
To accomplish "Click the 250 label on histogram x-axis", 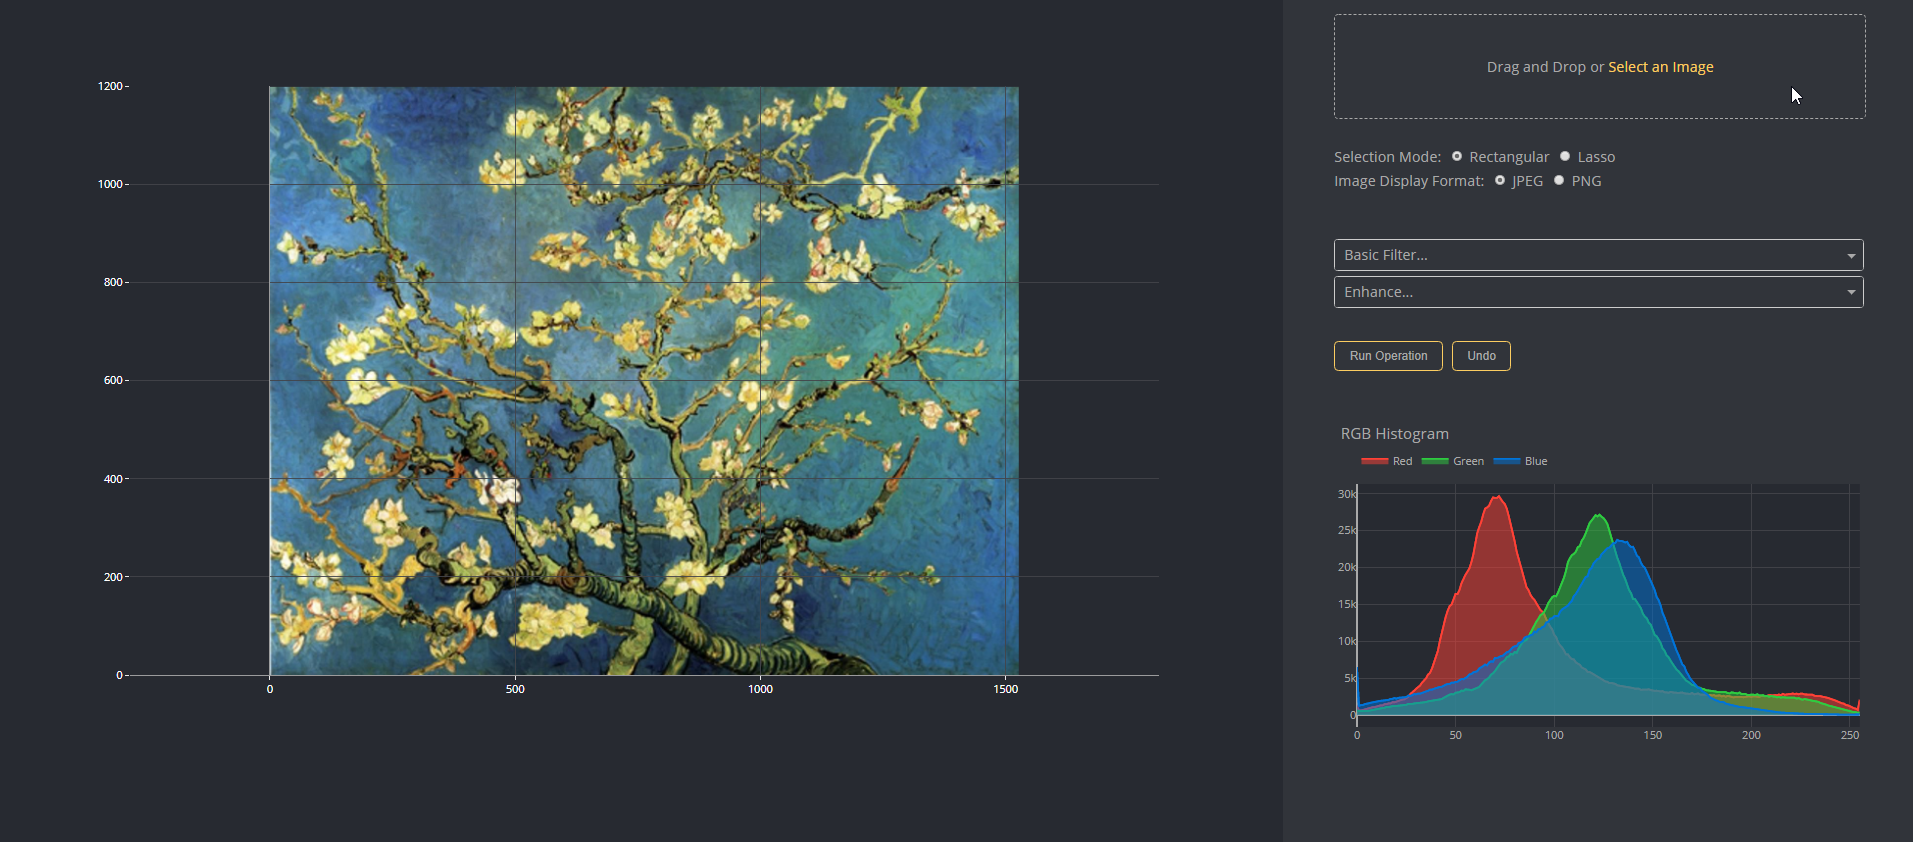I will (1850, 735).
